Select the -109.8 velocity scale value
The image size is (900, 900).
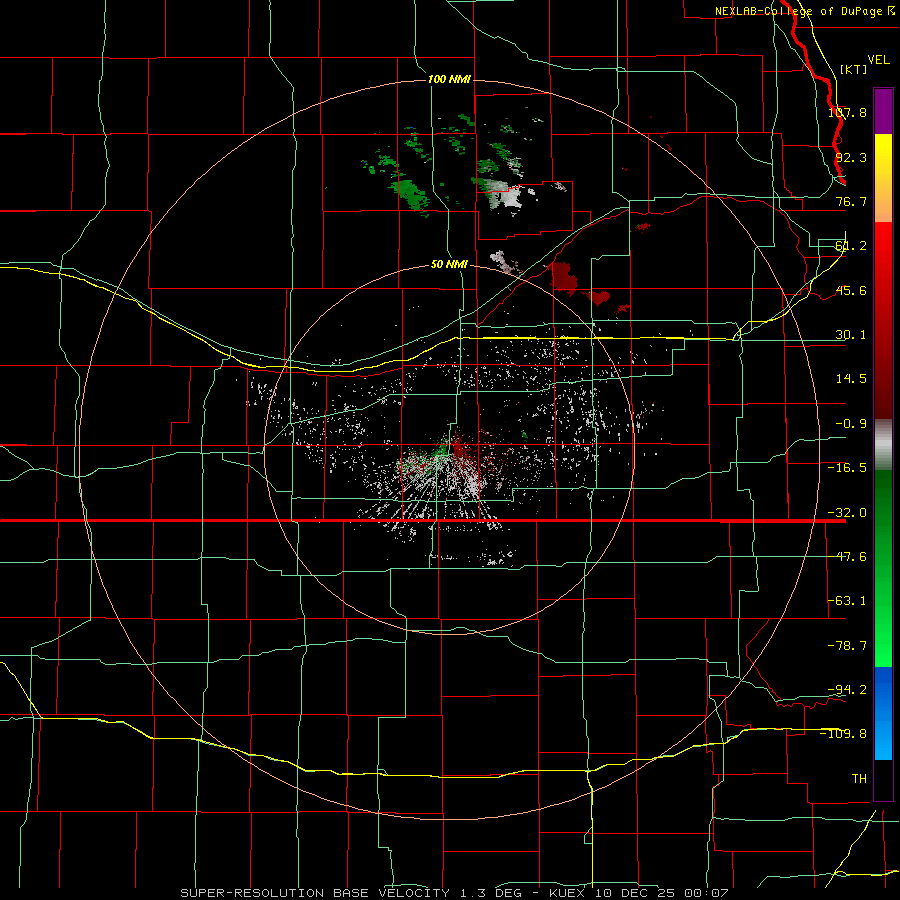coord(844,734)
